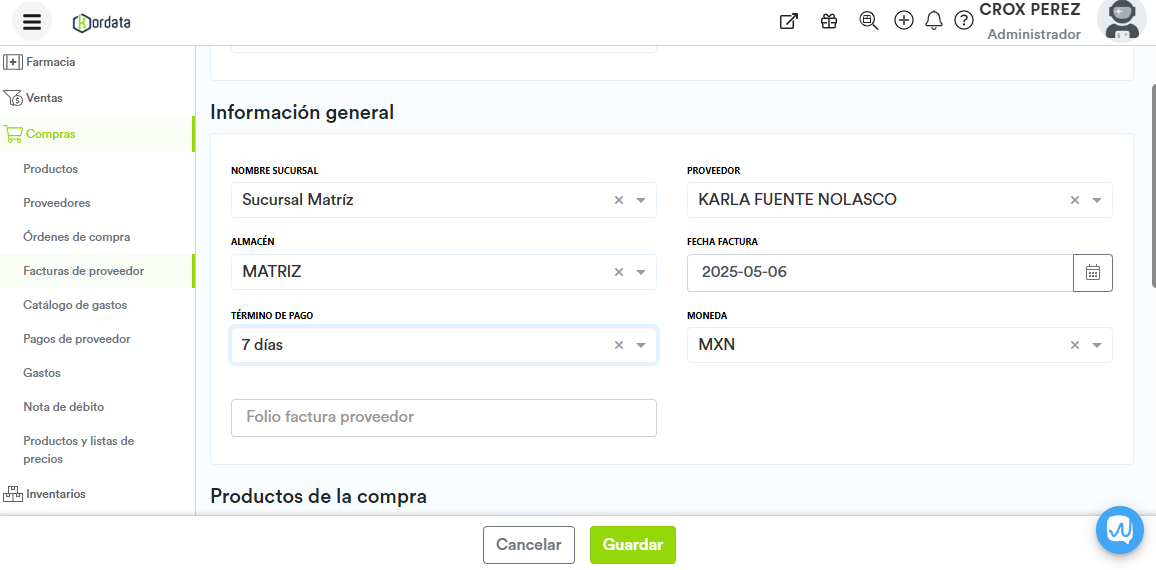1156x570 pixels.
Task: Expand the Almacén dropdown arrow
Action: pos(641,272)
